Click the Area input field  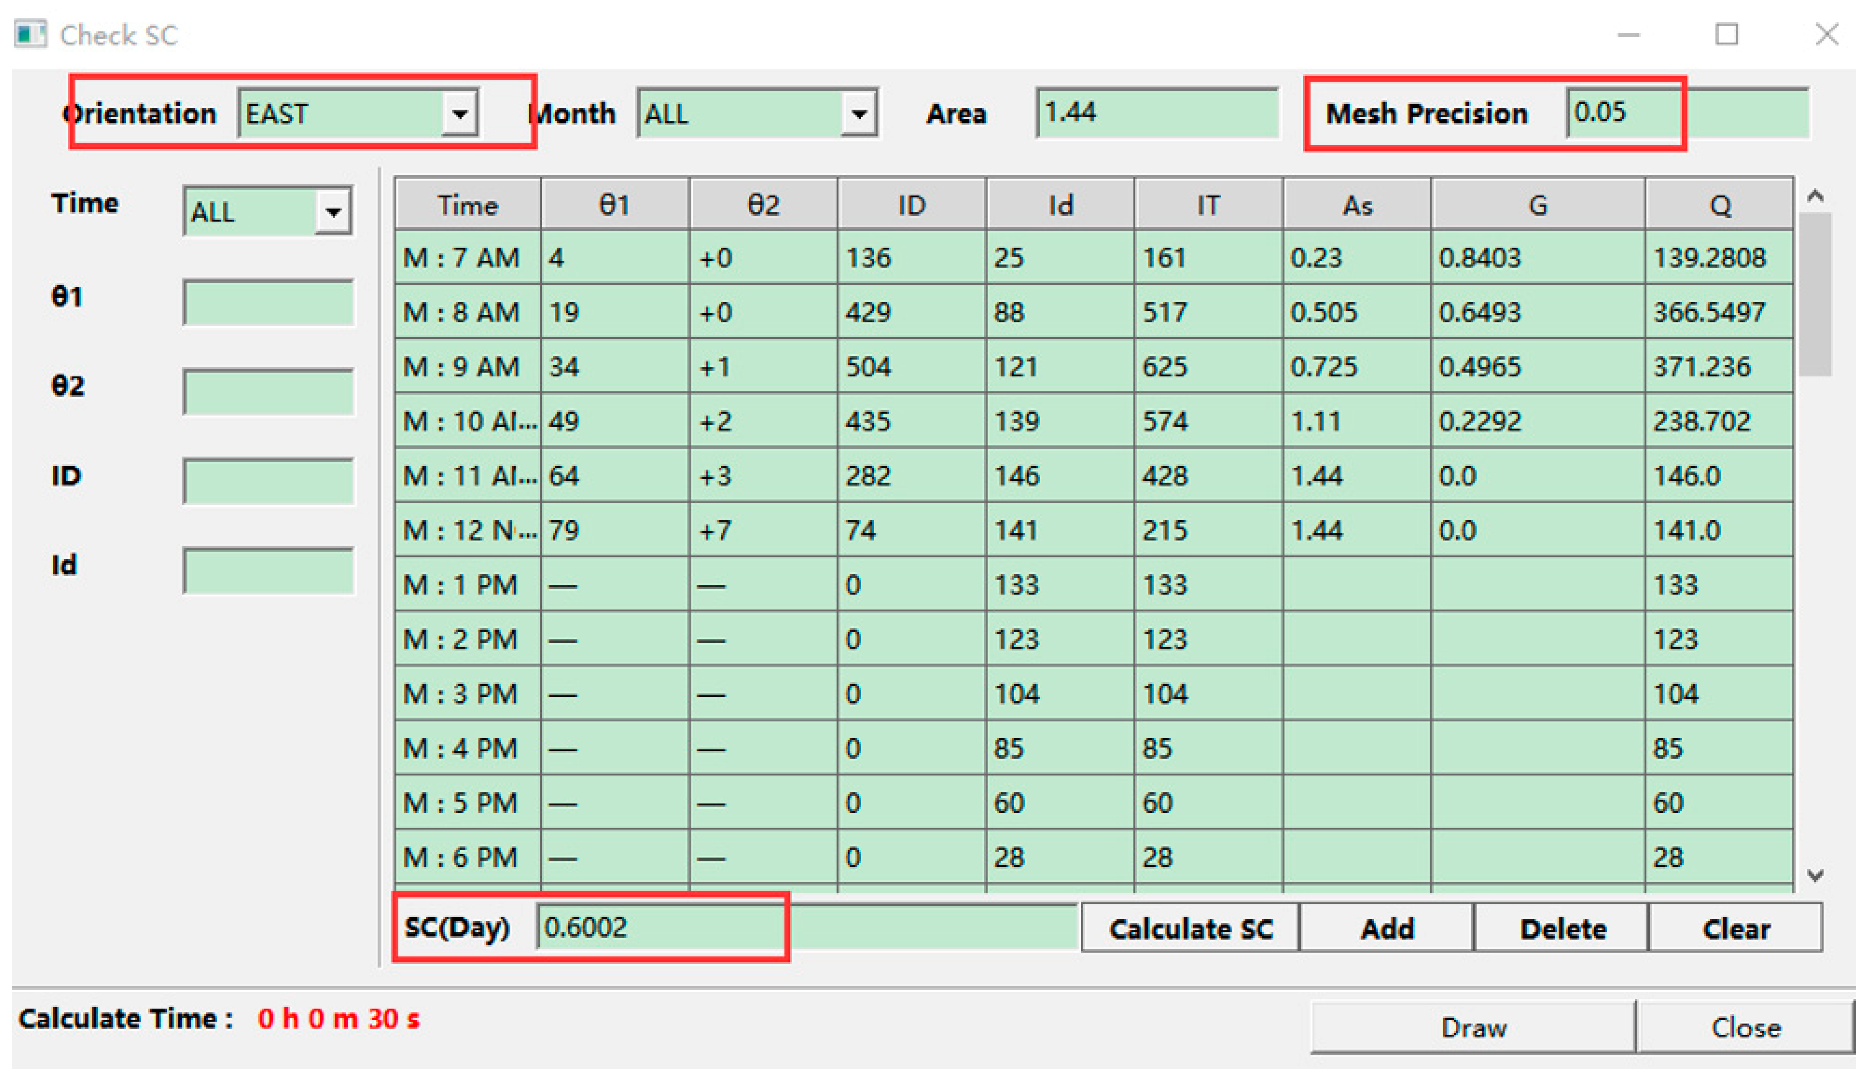point(1156,113)
